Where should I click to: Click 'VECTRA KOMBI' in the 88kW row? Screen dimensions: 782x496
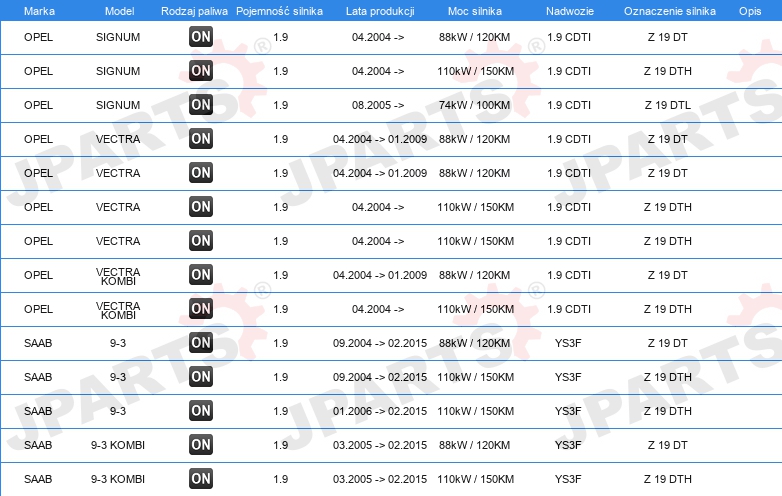tap(118, 276)
